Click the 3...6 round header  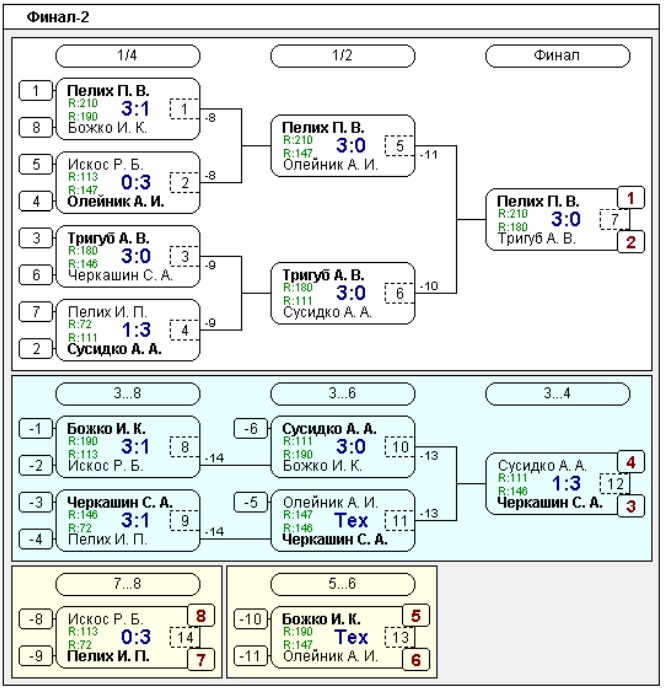click(x=343, y=393)
